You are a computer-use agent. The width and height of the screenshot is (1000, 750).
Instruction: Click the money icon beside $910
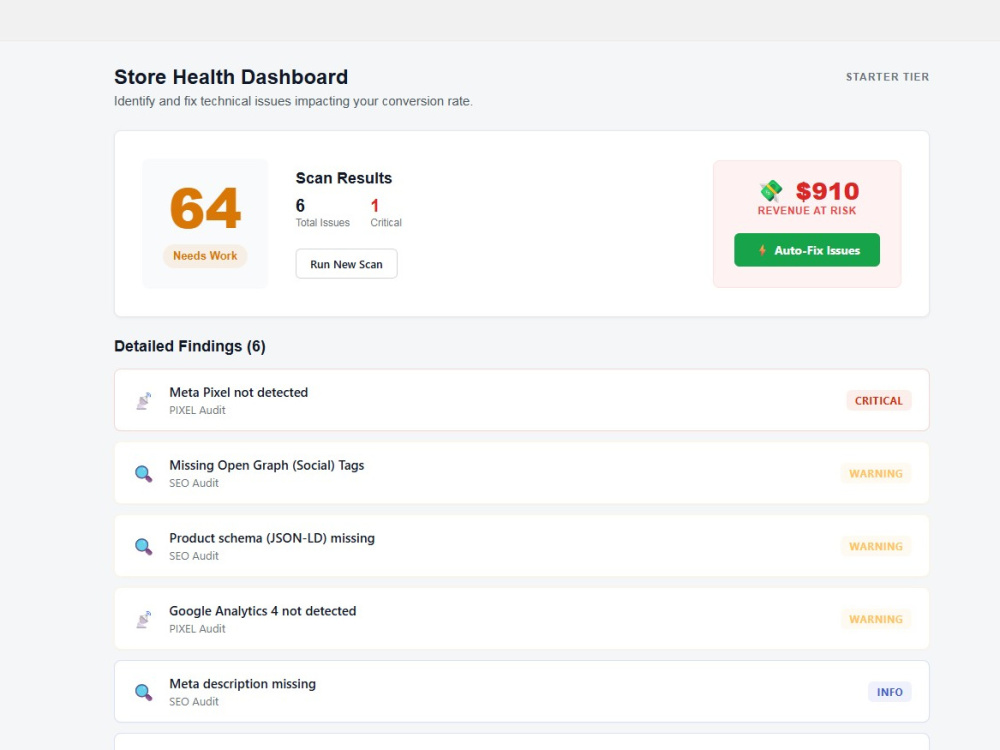pyautogui.click(x=771, y=191)
